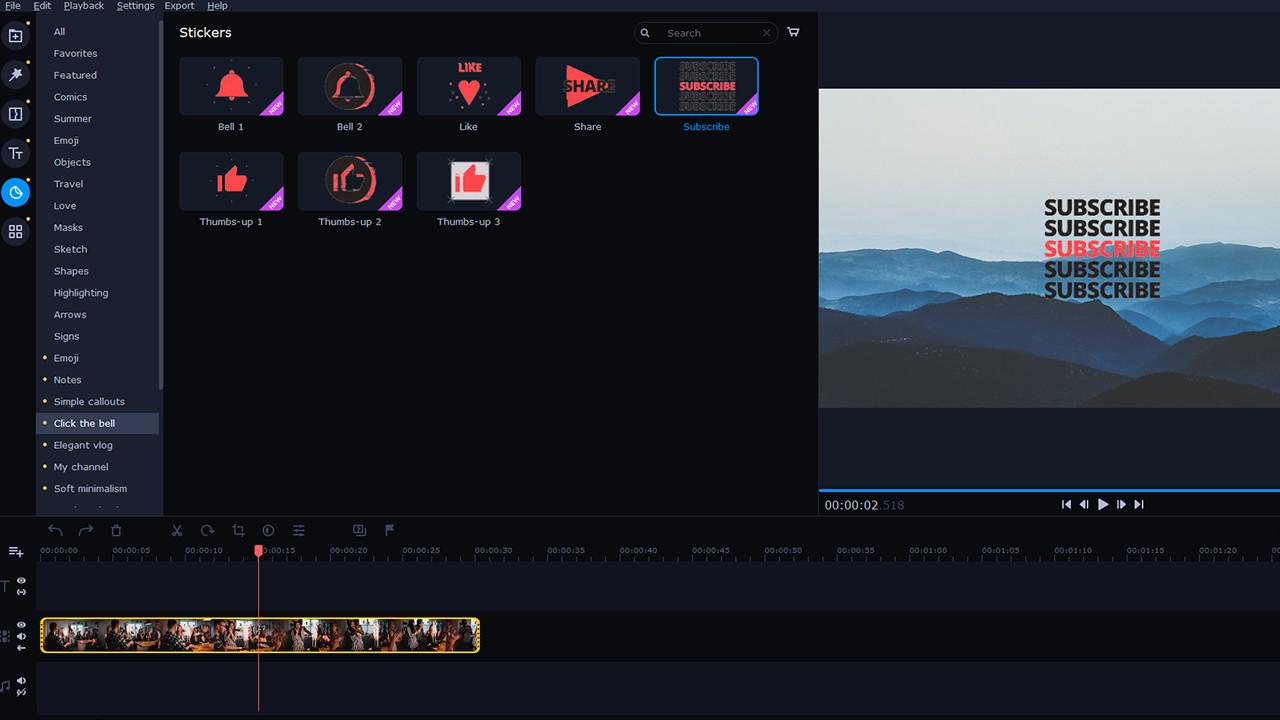Select the Click the bell collection

point(85,423)
